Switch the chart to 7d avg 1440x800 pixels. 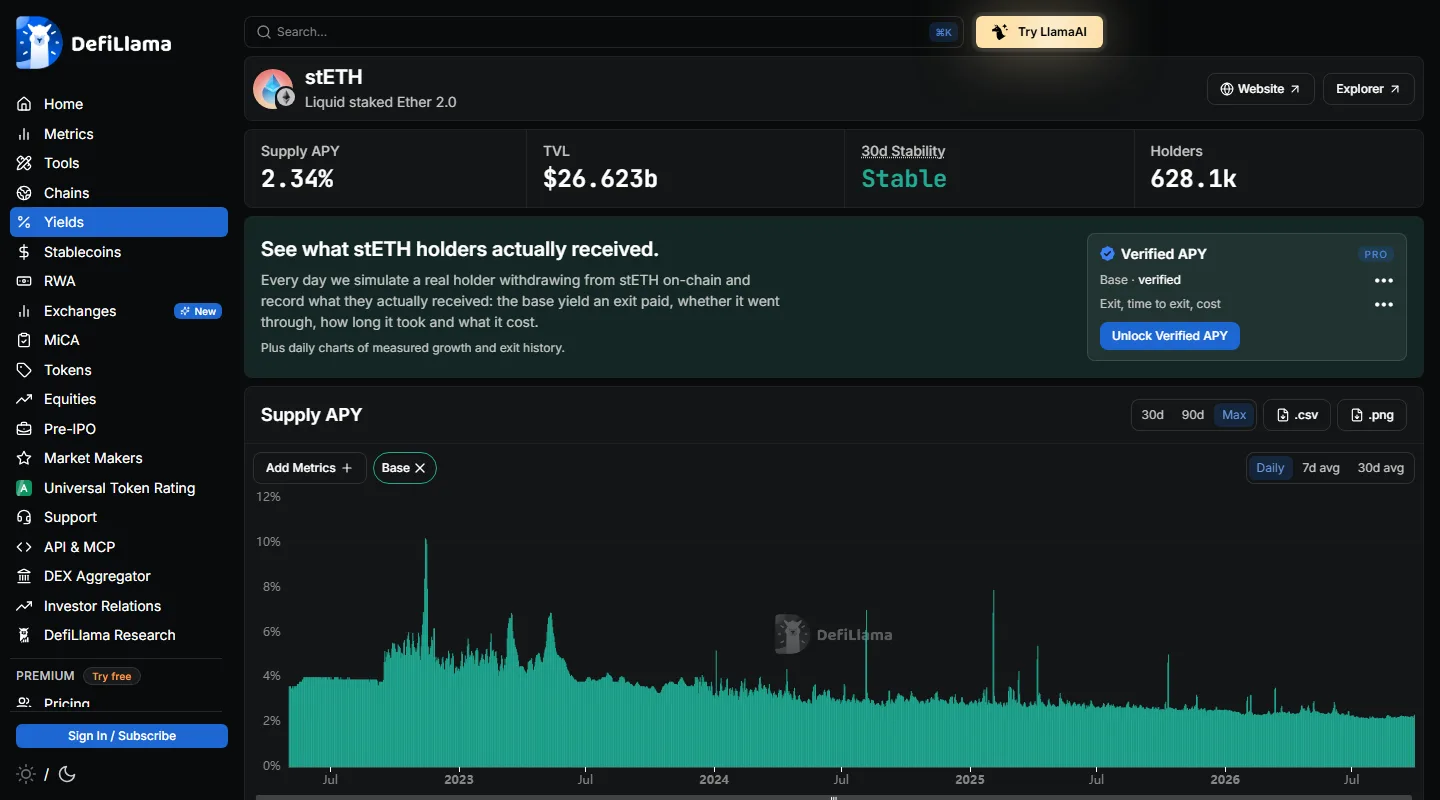(1320, 468)
